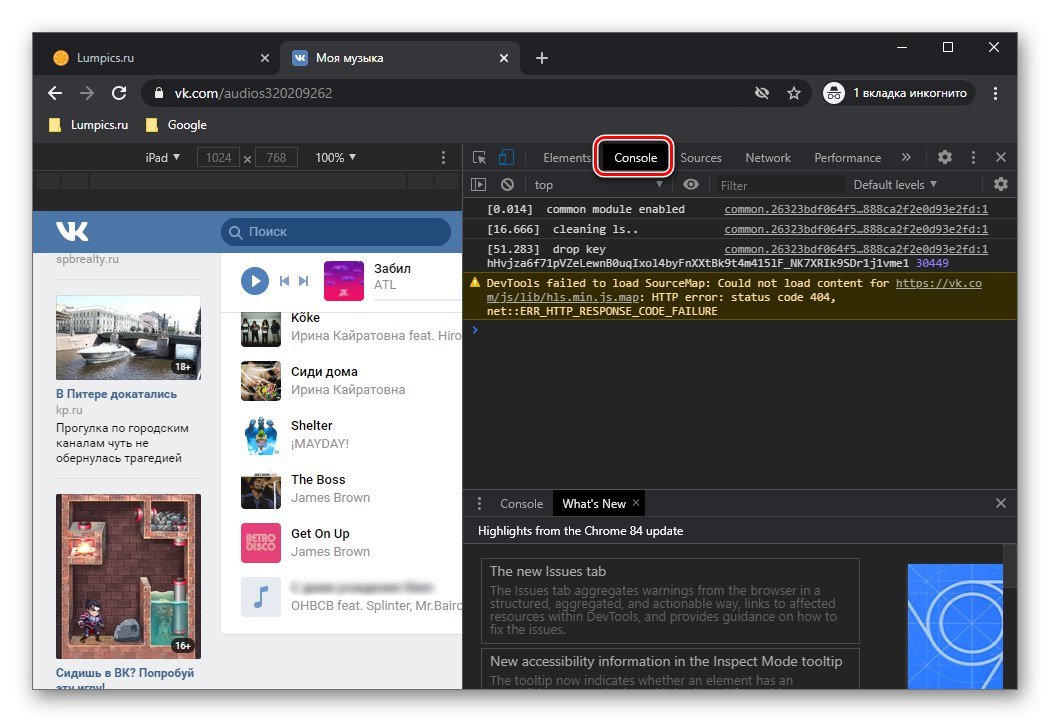Select the Inspect element tool
The height and width of the screenshot is (722, 1050).
[x=481, y=157]
